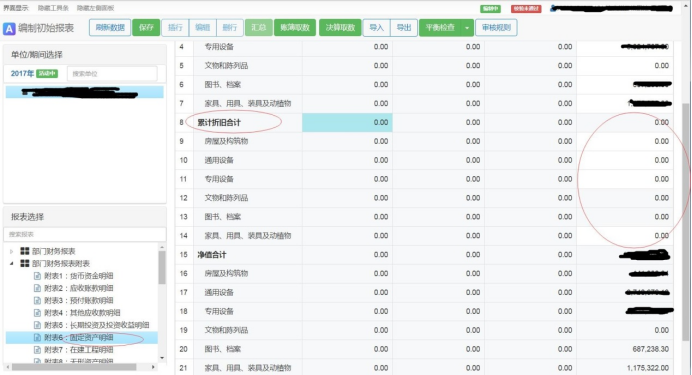Screen dimensions: 692x375
Task: Click the green 编制中 status badge
Action: coord(490,9)
